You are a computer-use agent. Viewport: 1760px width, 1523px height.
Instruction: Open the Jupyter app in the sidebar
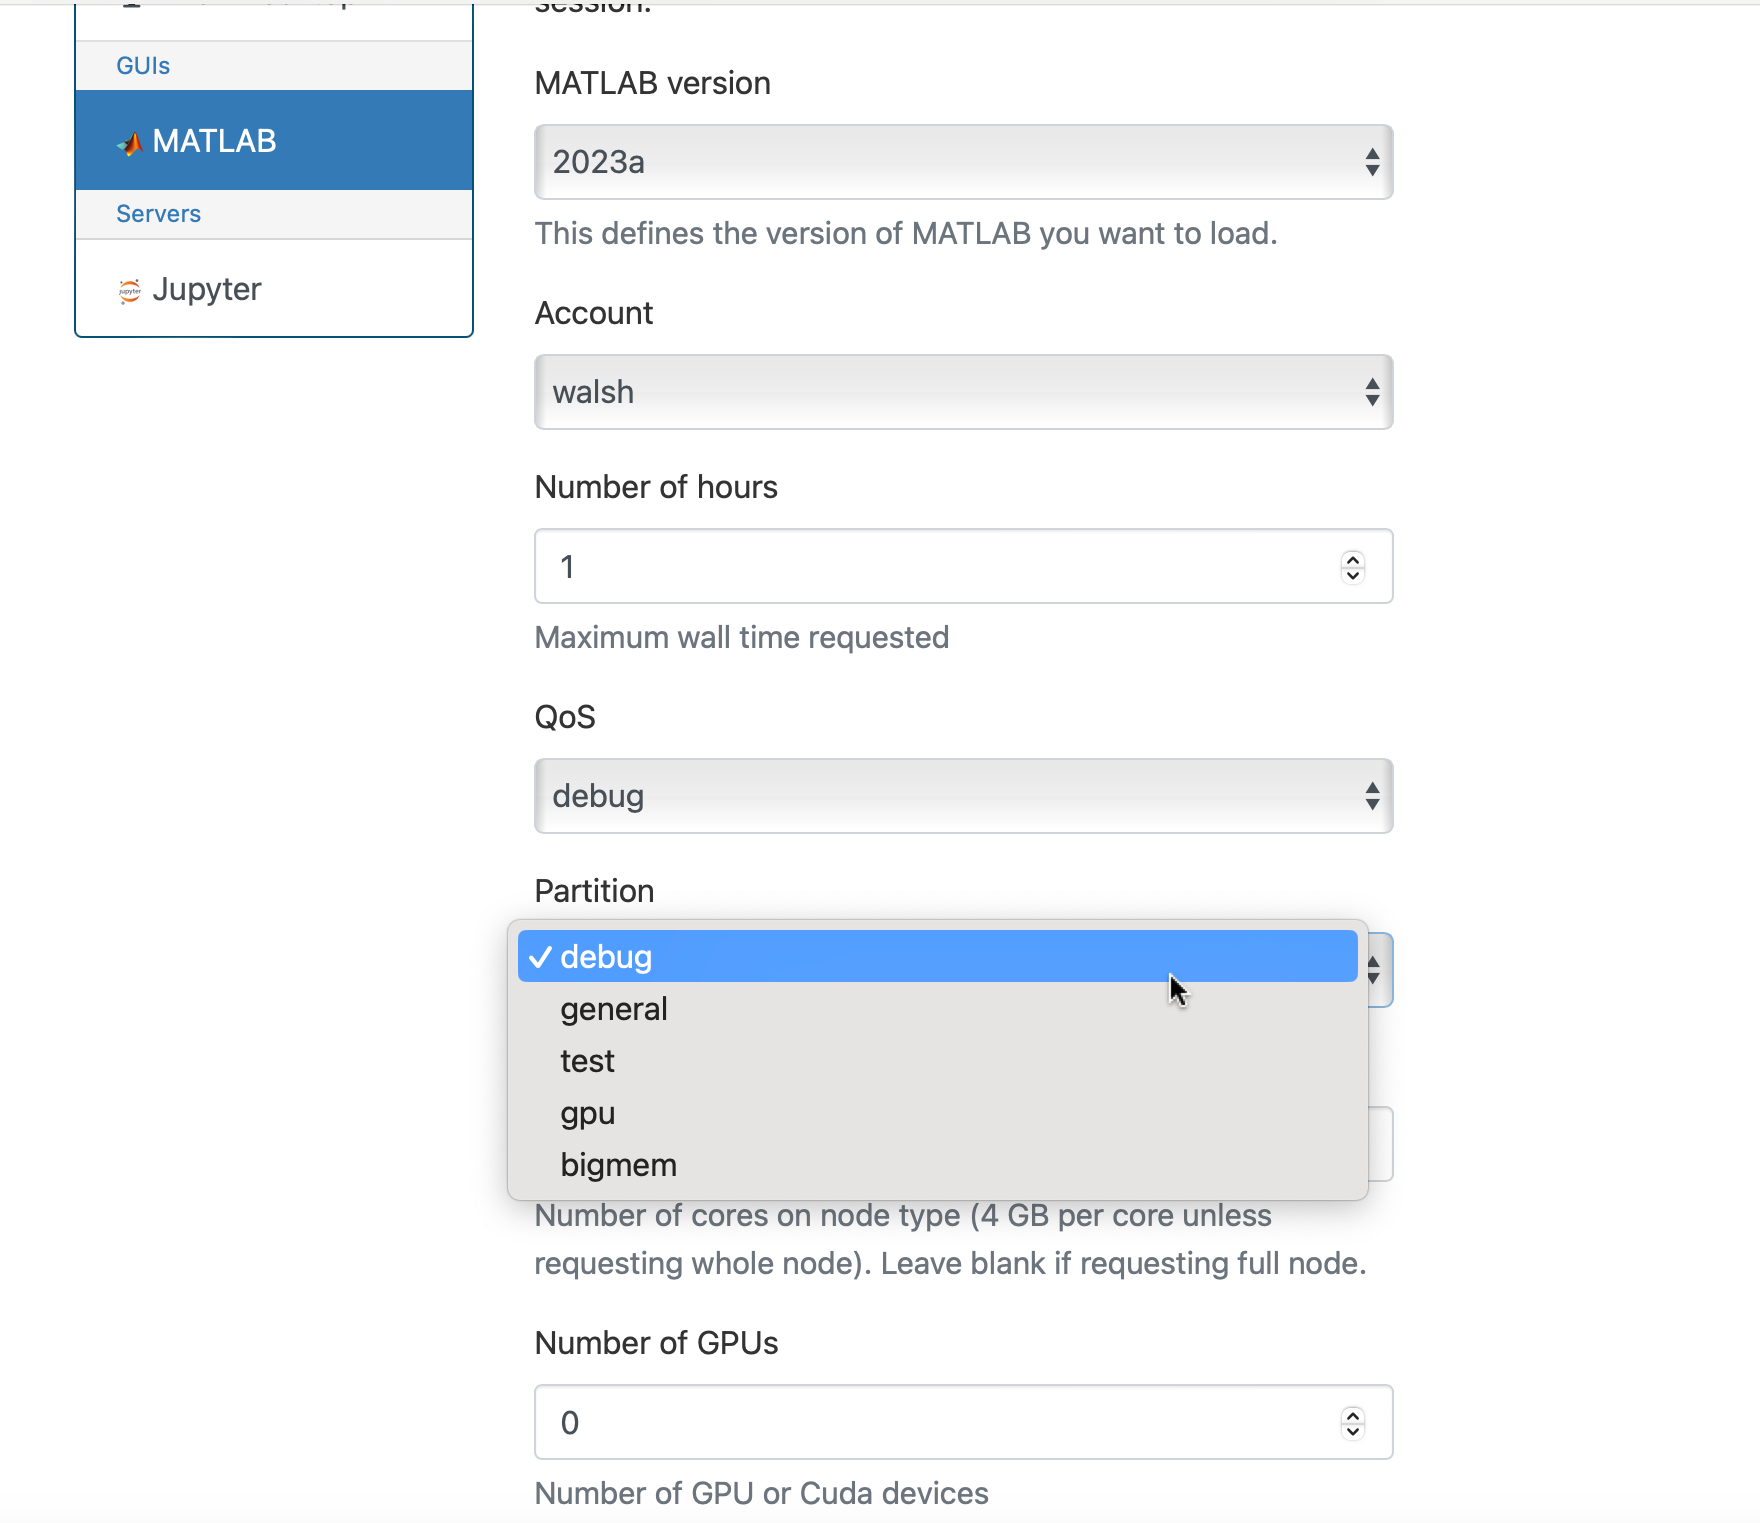274,289
